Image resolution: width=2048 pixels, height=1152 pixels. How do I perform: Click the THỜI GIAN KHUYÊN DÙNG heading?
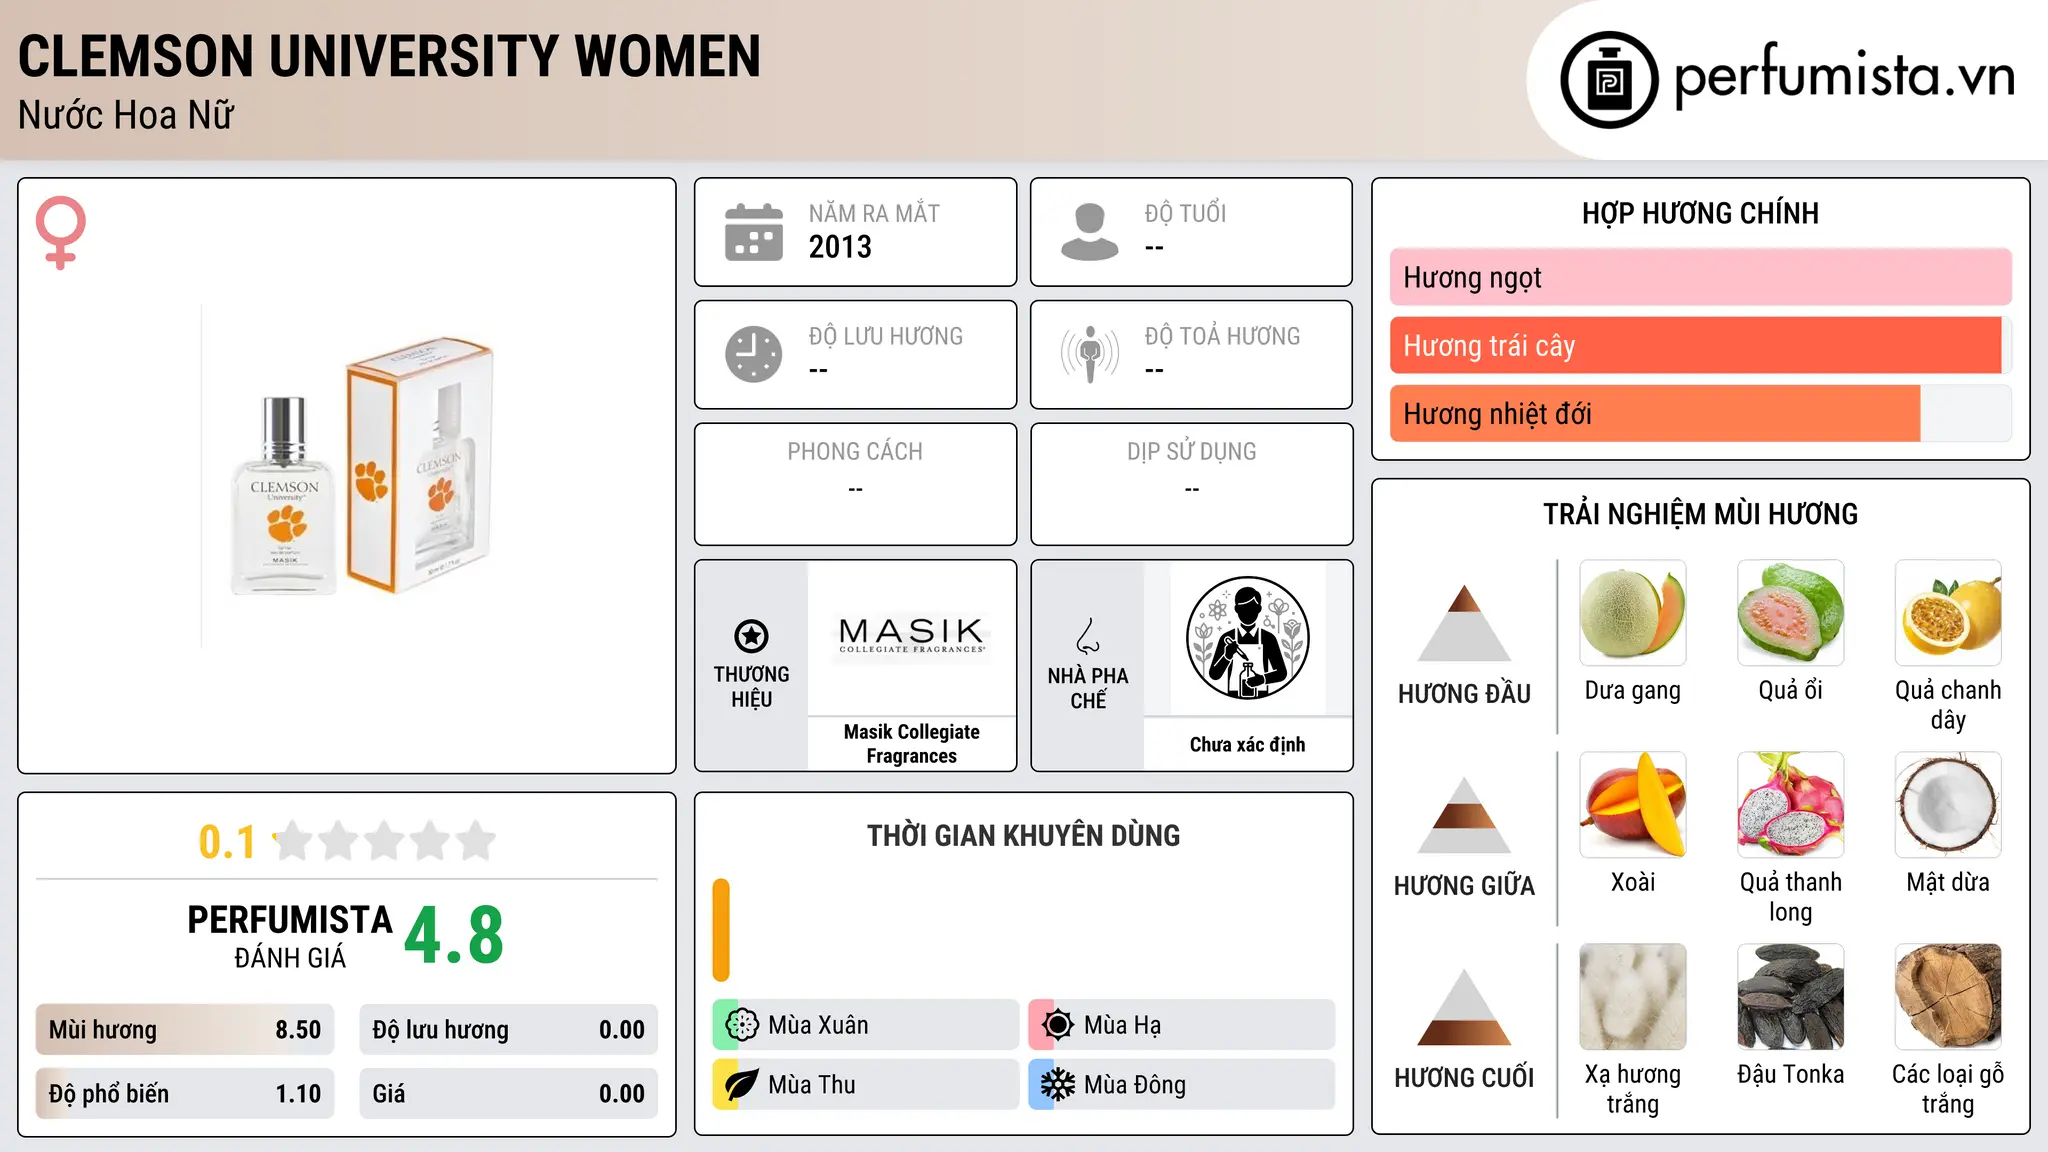(1023, 835)
